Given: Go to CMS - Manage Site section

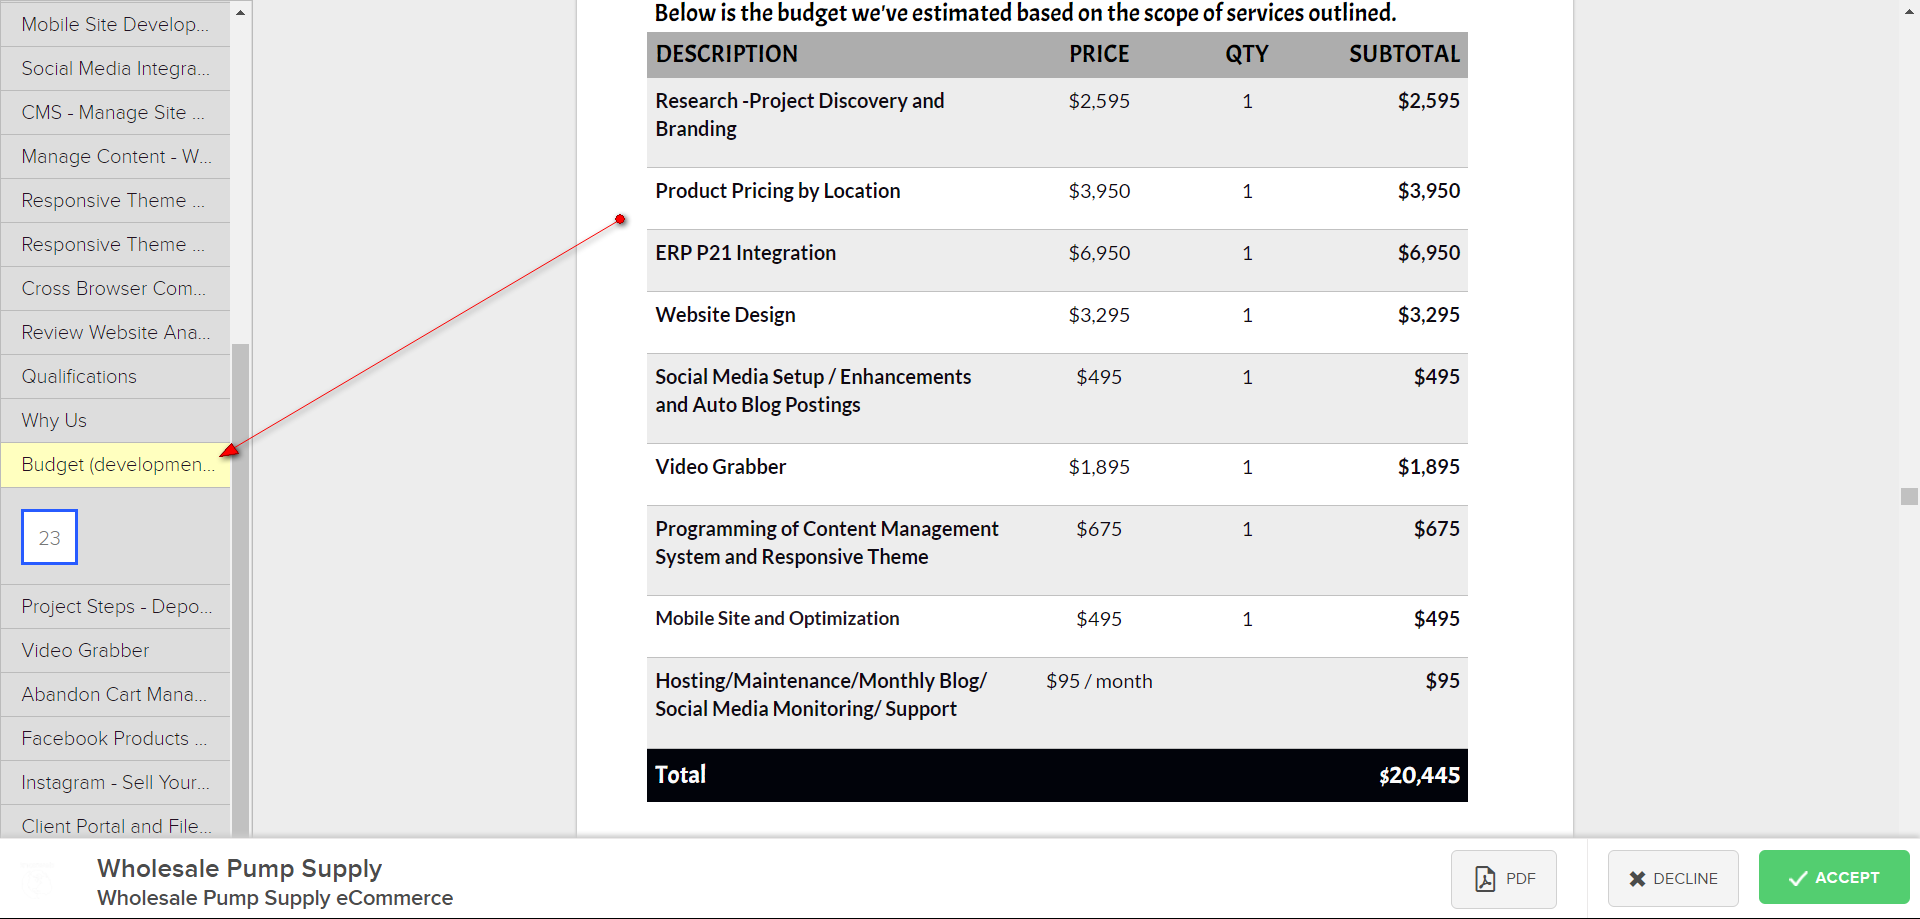Looking at the screenshot, I should click(115, 112).
